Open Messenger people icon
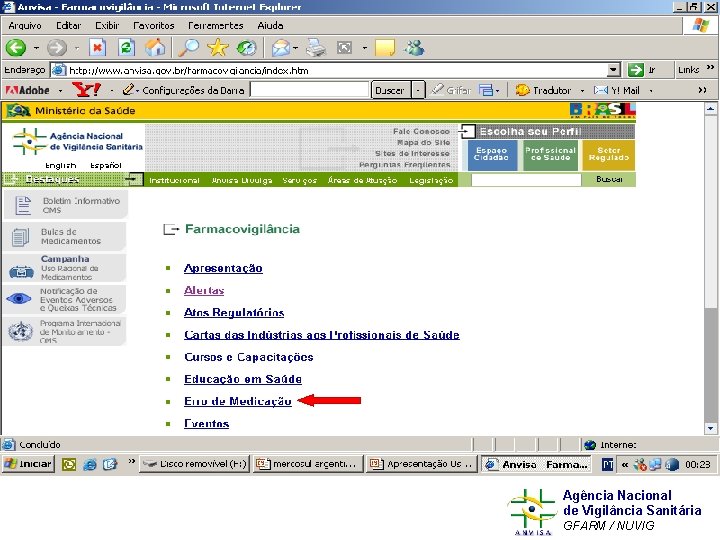Screen dimensions: 720x540 (x=415, y=47)
